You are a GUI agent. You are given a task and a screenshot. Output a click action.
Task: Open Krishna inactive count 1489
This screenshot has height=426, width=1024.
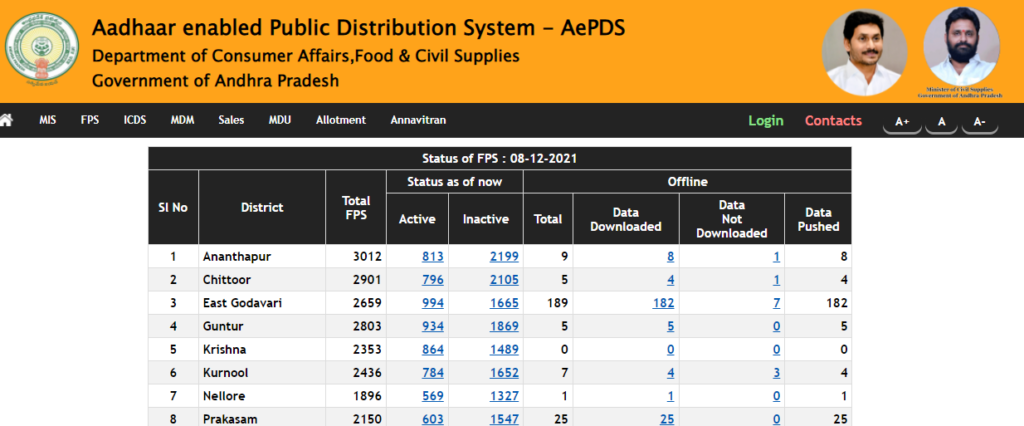[504, 350]
